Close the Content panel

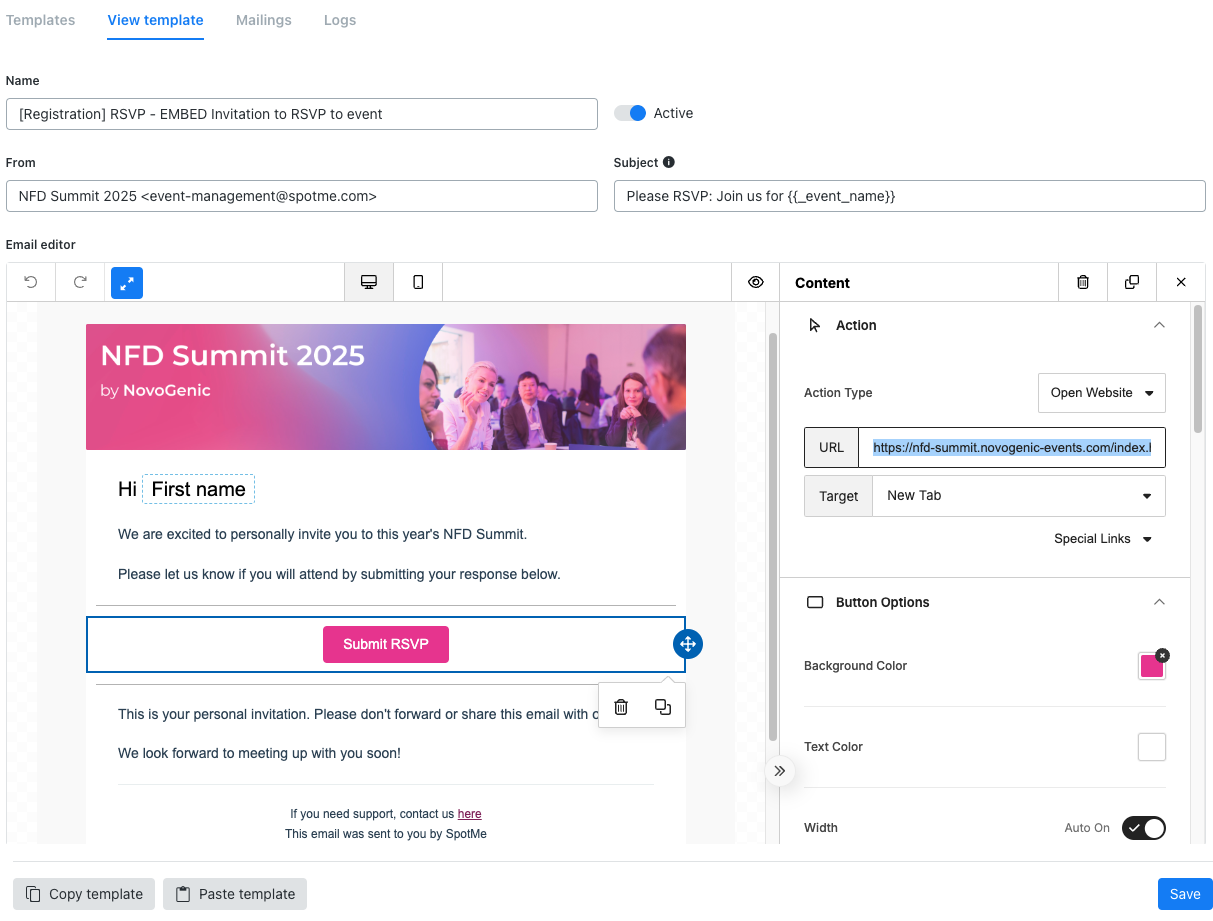tap(1181, 283)
